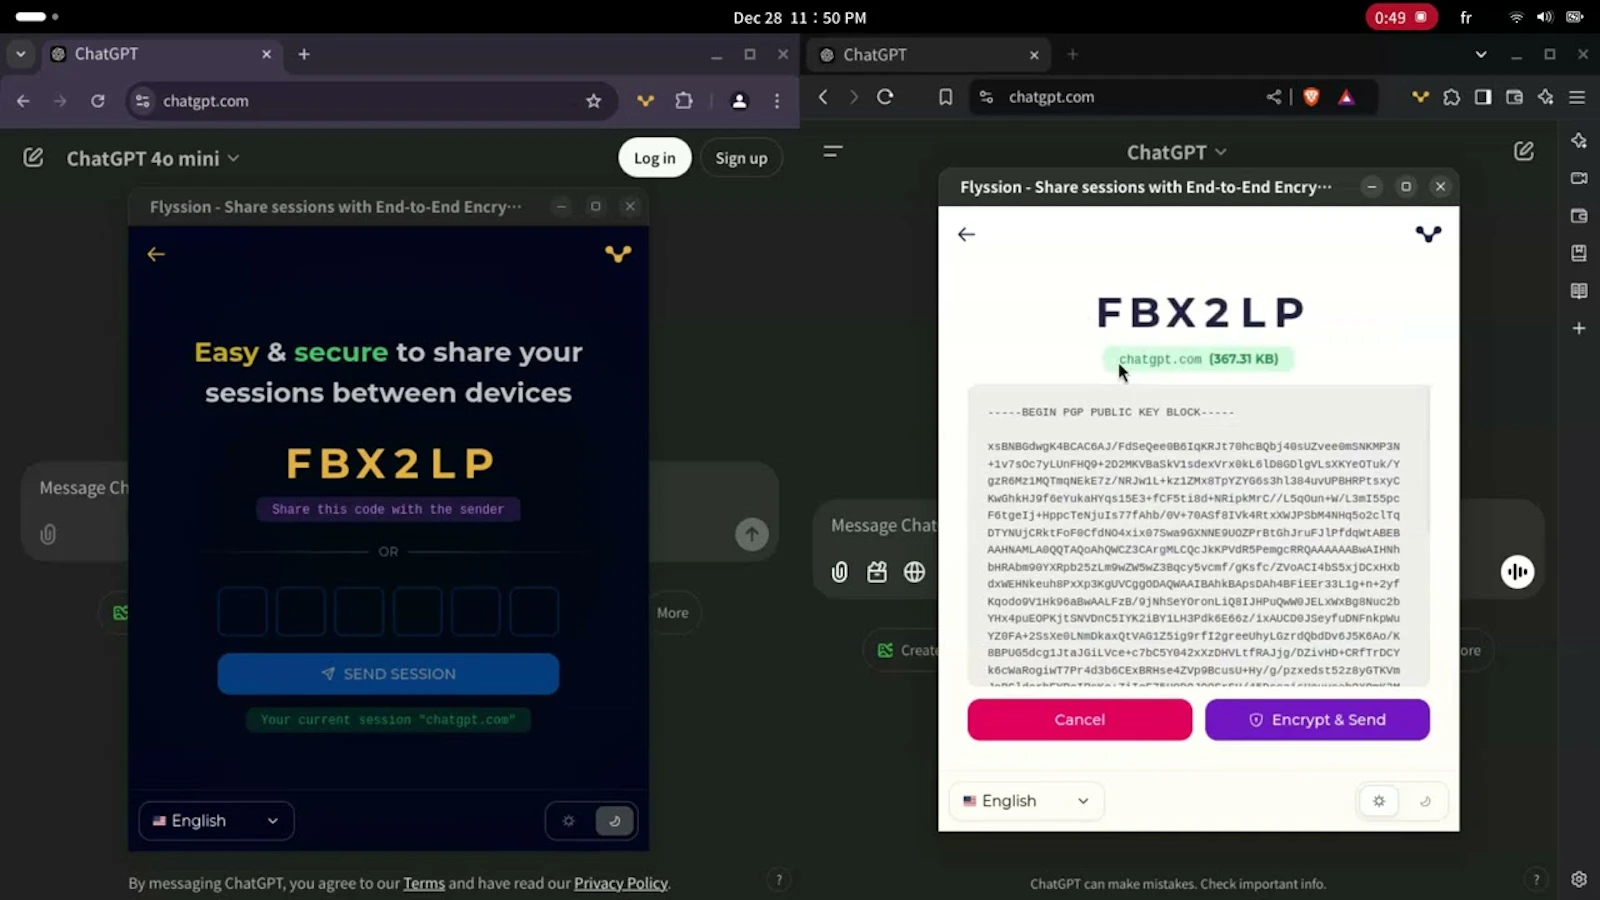Open tab search dropdown in left browser

click(20, 54)
